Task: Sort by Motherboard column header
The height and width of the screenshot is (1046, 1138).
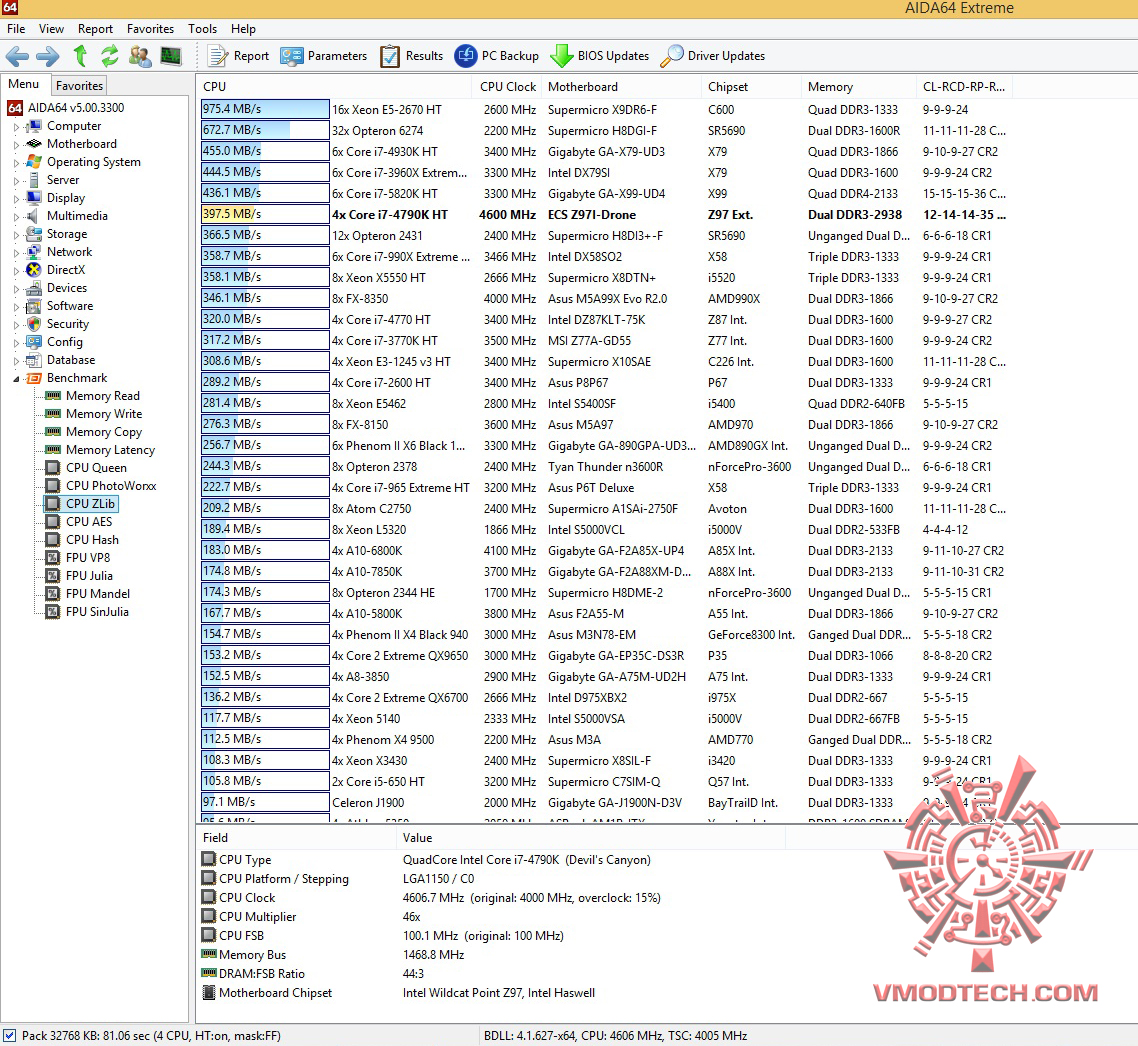Action: pos(622,86)
